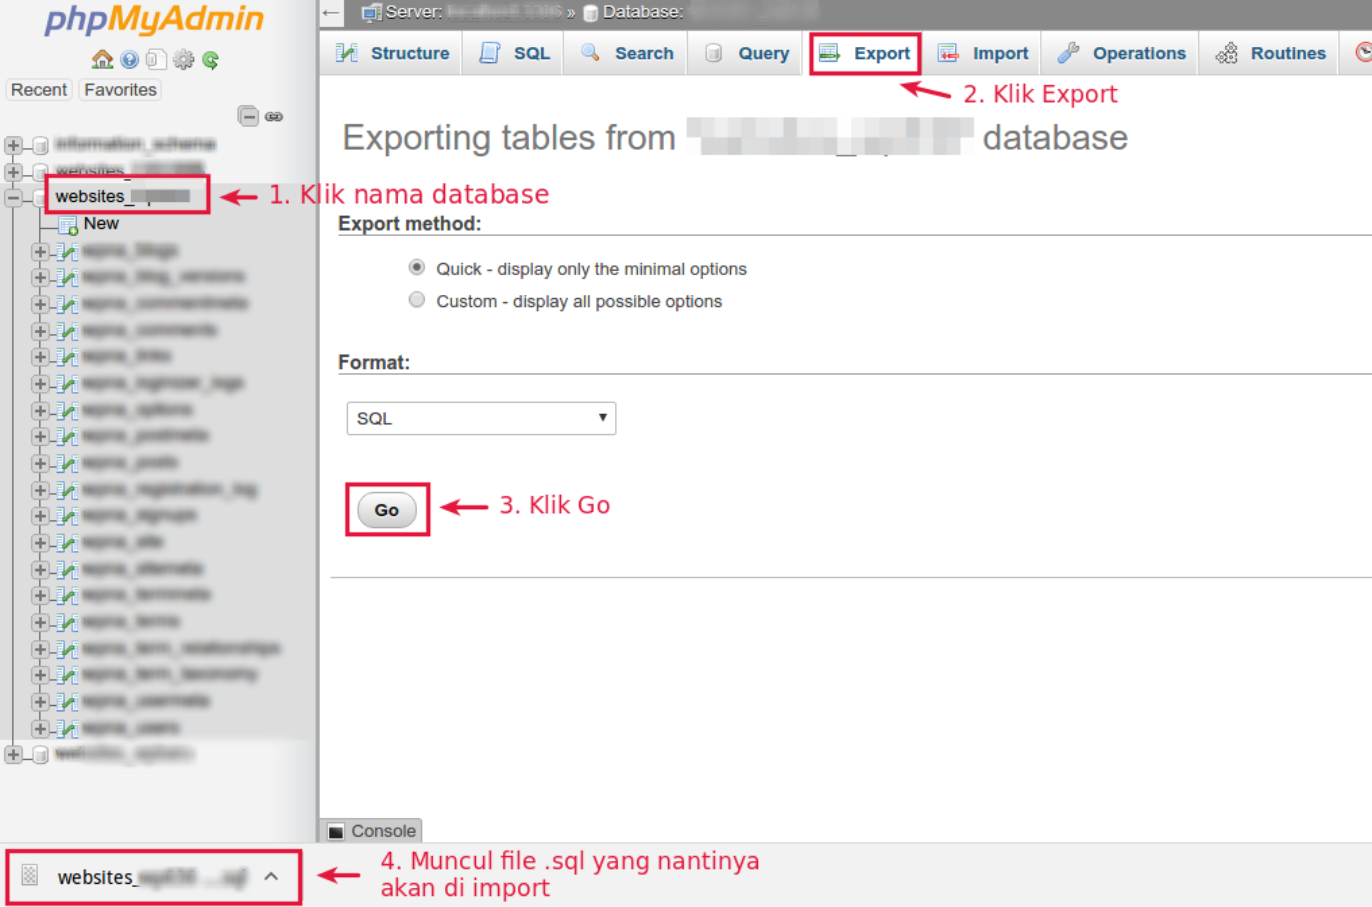This screenshot has height=907, width=1372.
Task: Collapse the expanded websites_ database node
Action: 13,197
